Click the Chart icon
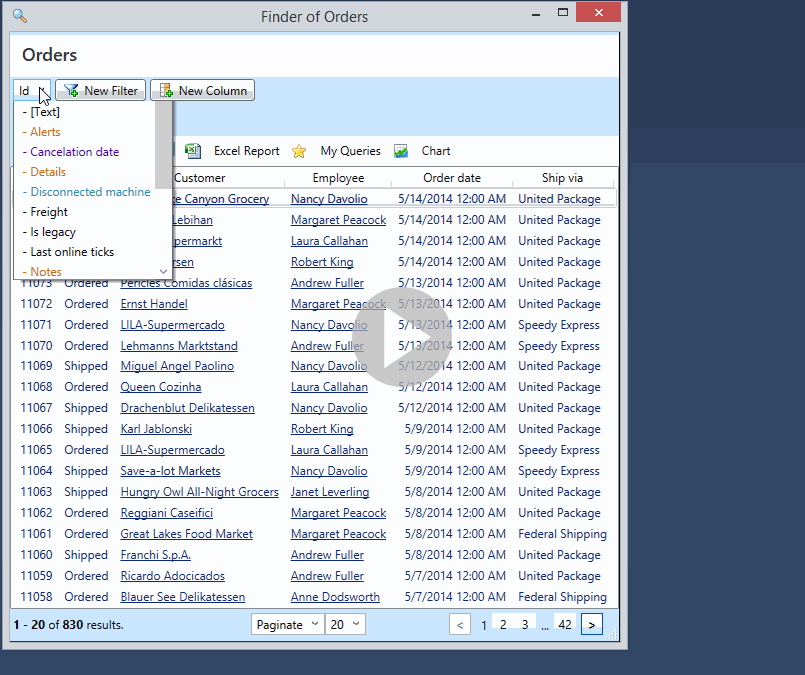This screenshot has height=675, width=805. pyautogui.click(x=401, y=151)
